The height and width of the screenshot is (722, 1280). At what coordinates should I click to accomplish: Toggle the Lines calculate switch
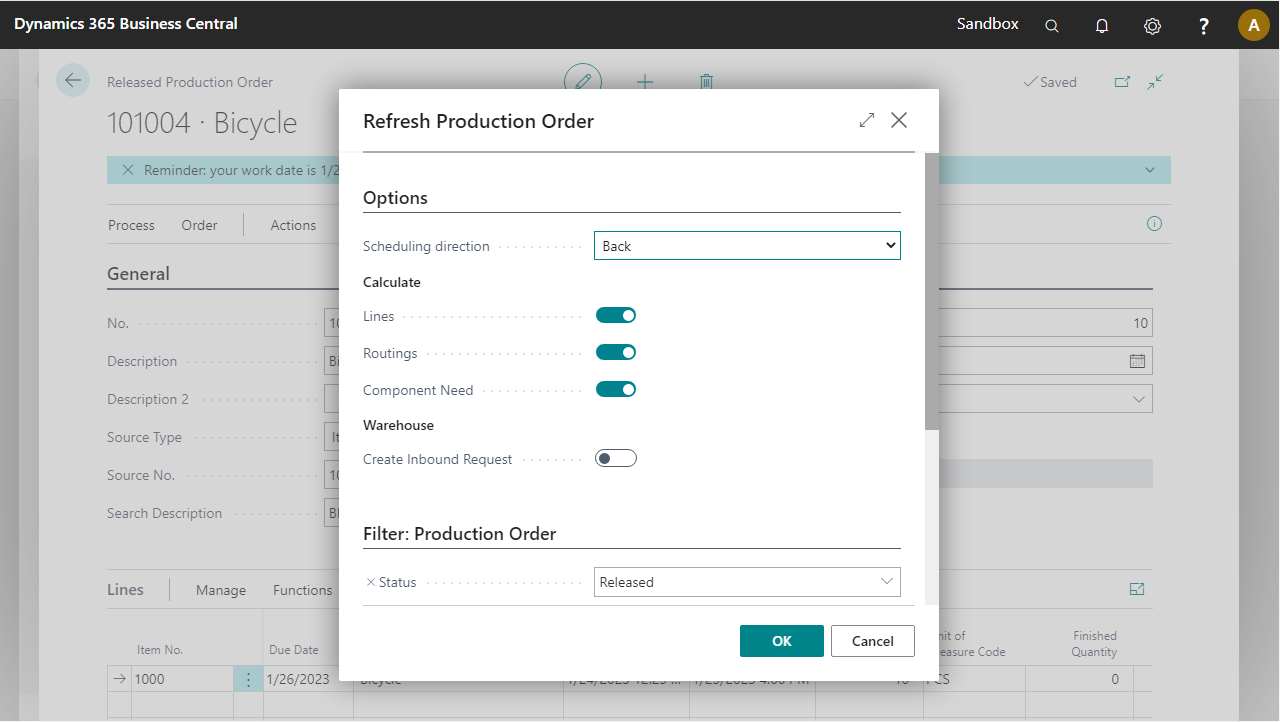click(616, 315)
